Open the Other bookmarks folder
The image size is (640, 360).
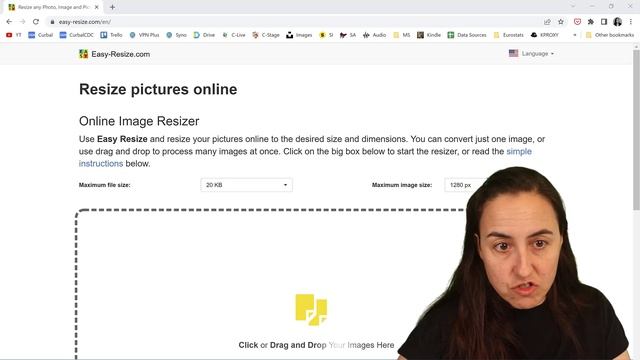pos(610,35)
